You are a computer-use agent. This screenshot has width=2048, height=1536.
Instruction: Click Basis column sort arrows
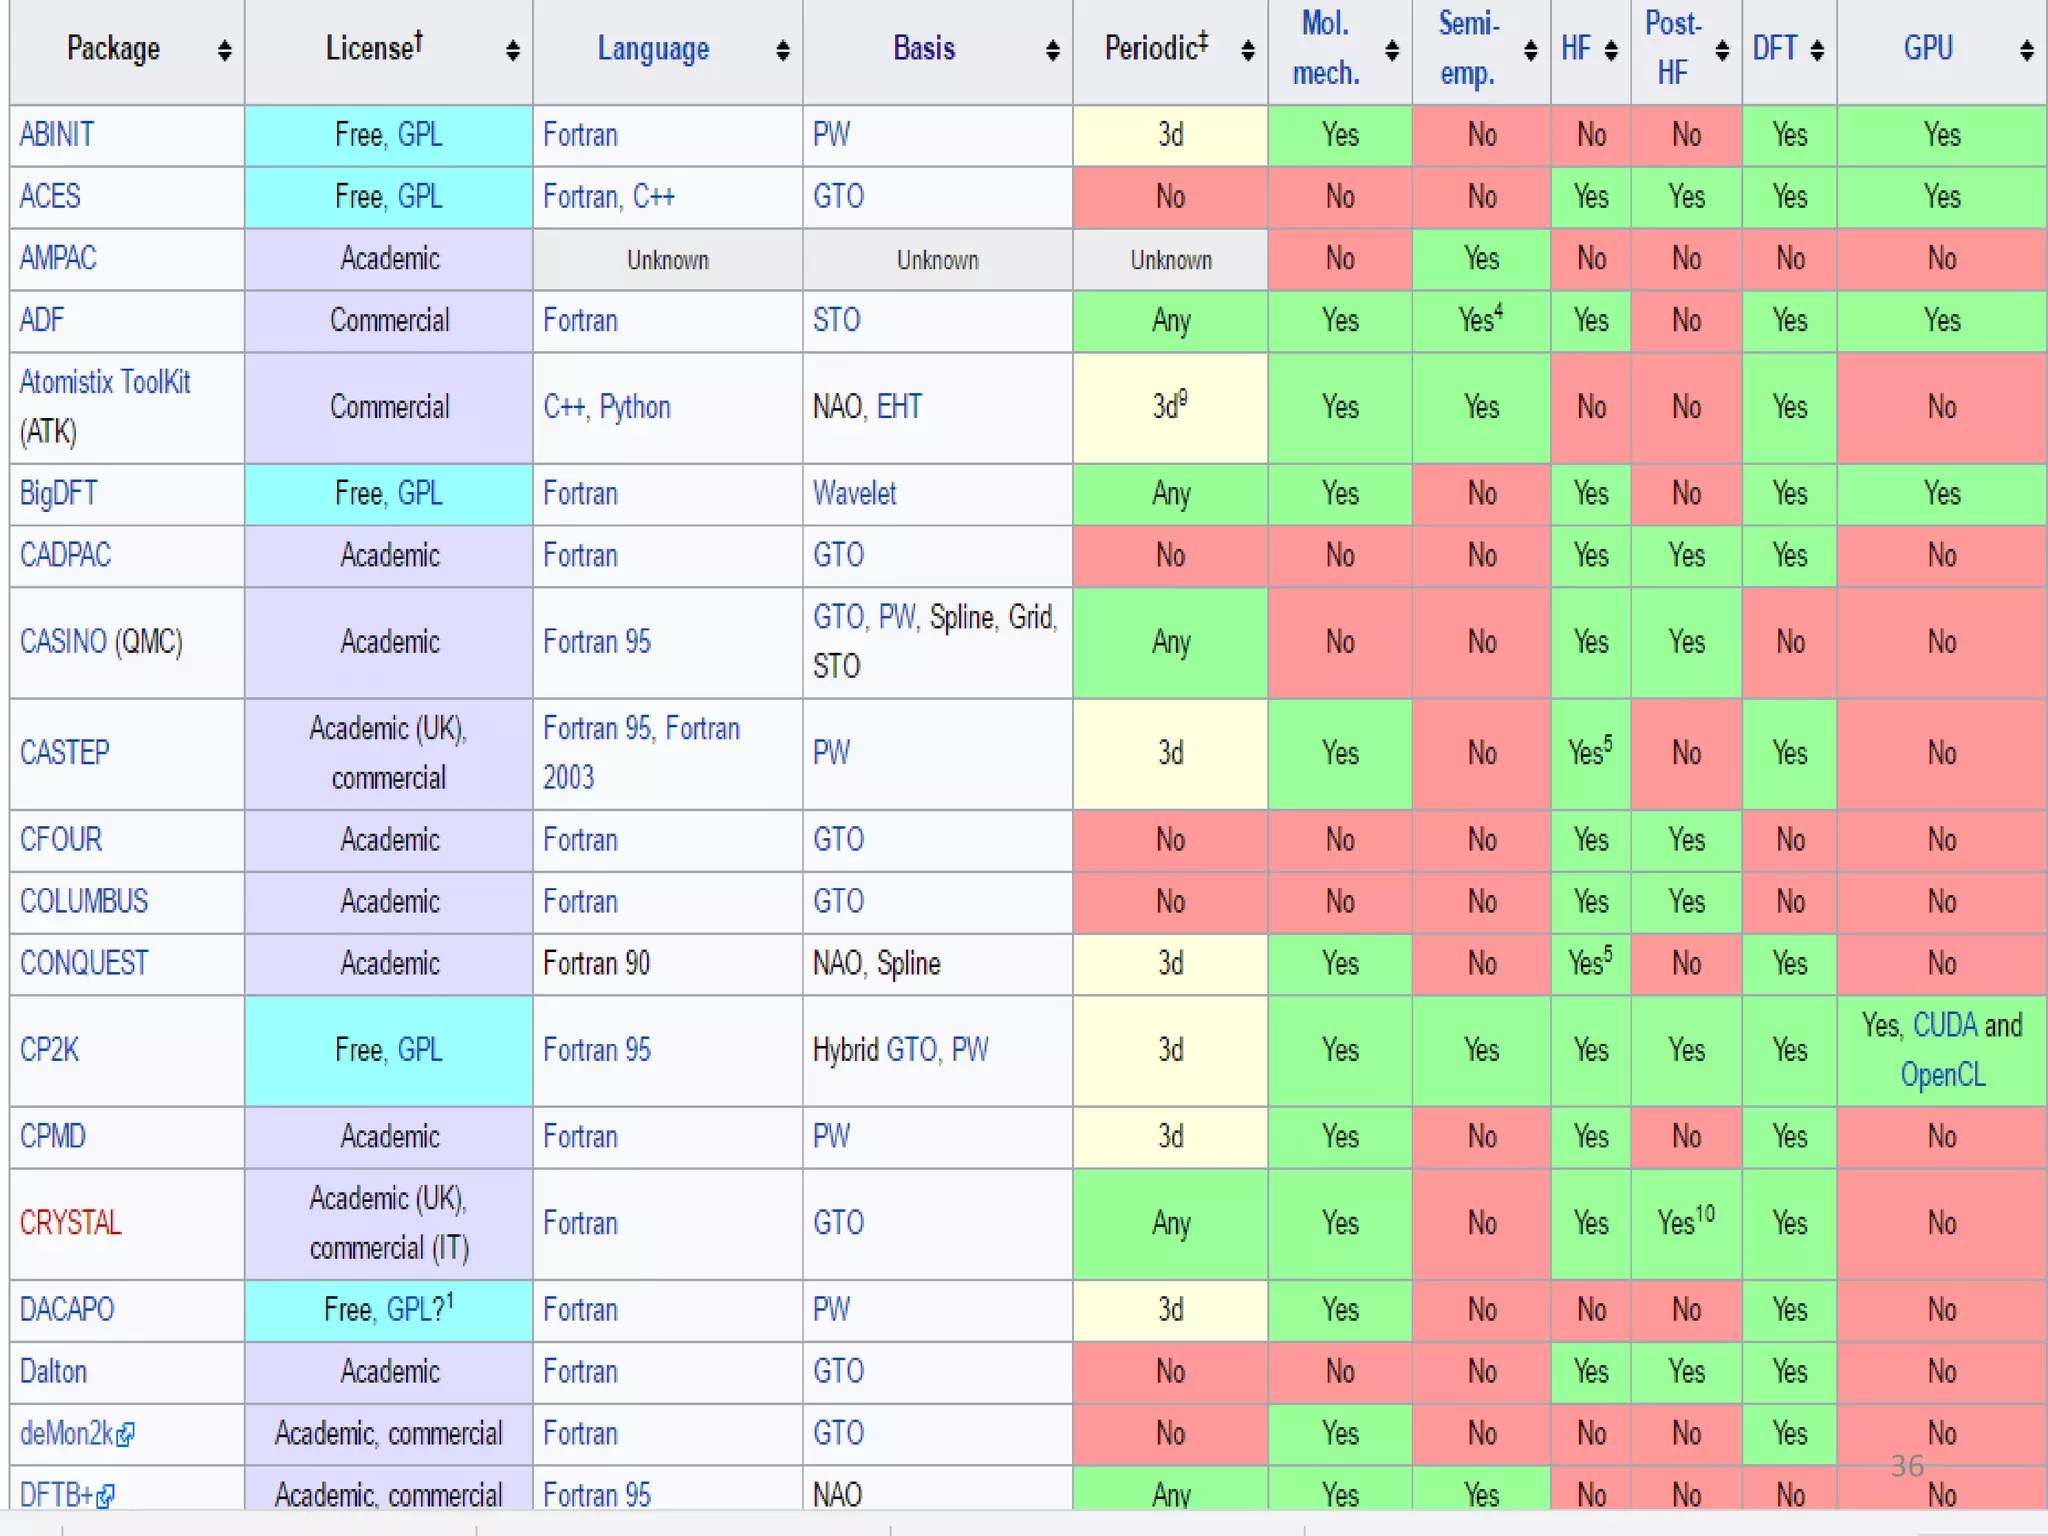pos(1052,50)
